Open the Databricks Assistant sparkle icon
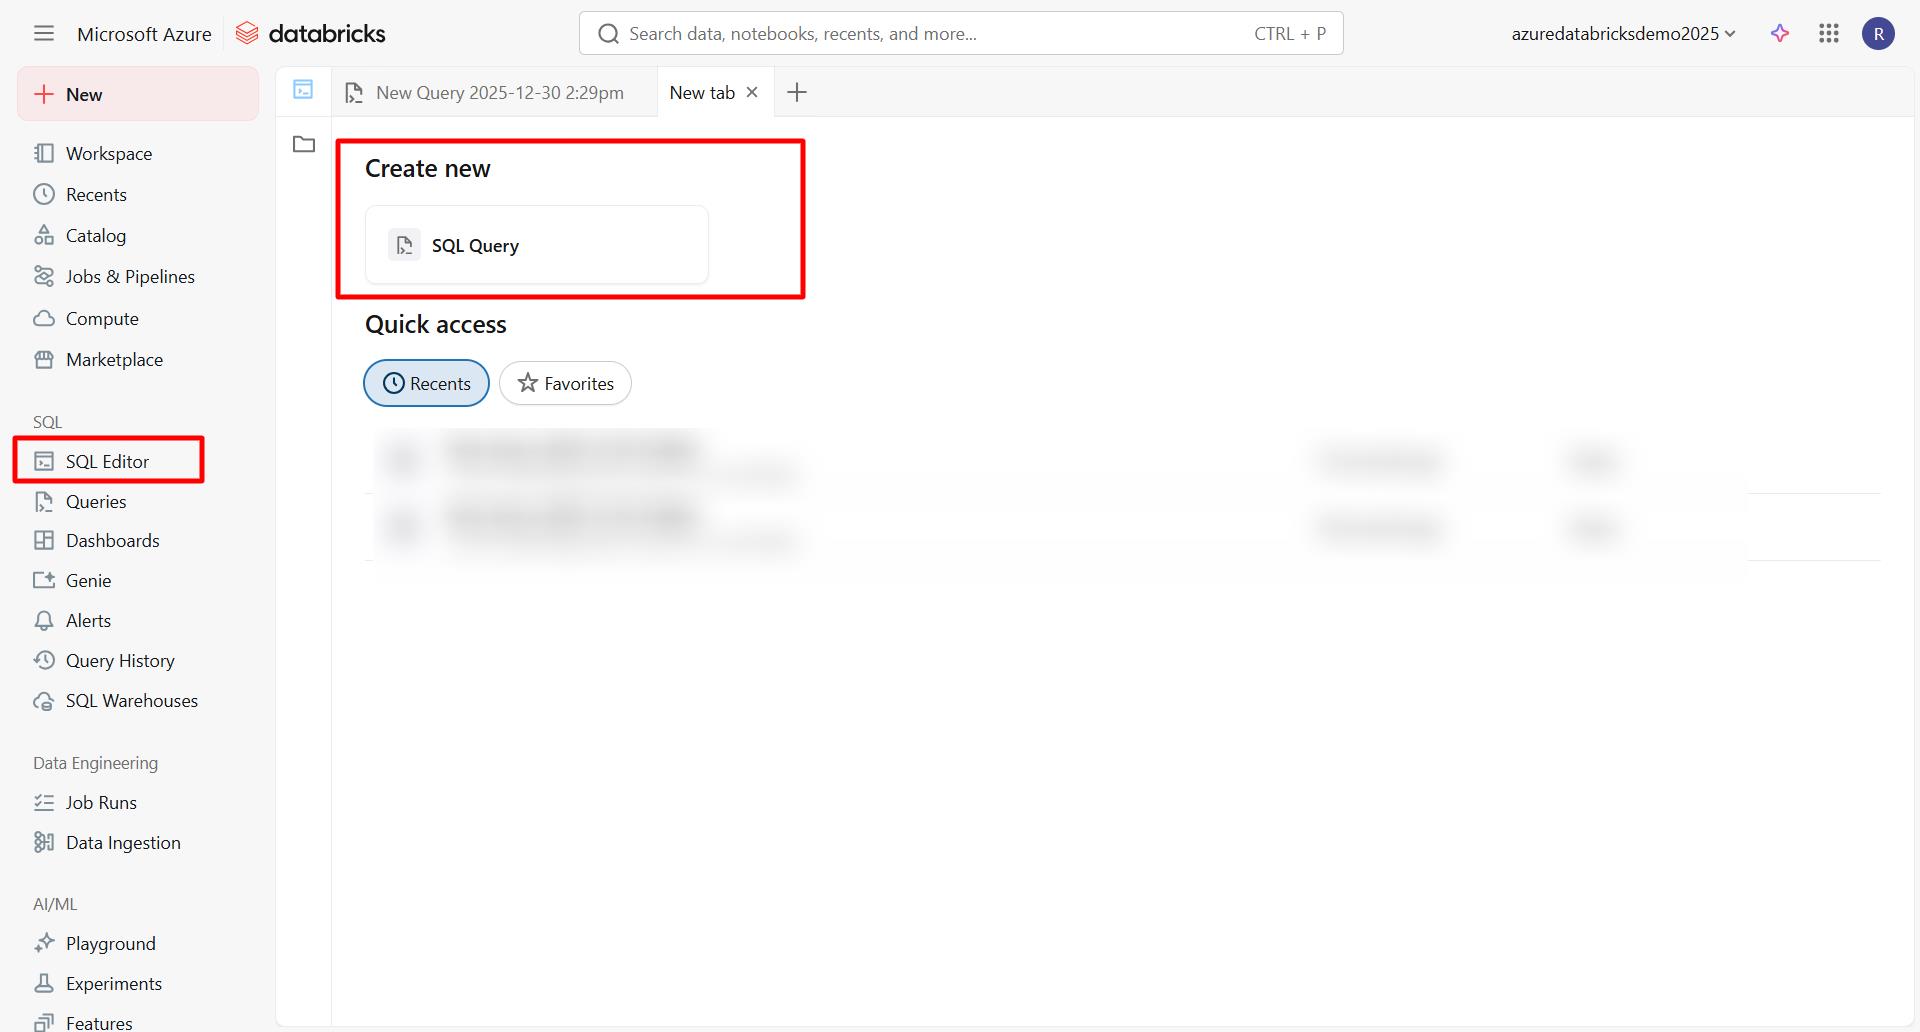This screenshot has width=1920, height=1032. point(1780,33)
